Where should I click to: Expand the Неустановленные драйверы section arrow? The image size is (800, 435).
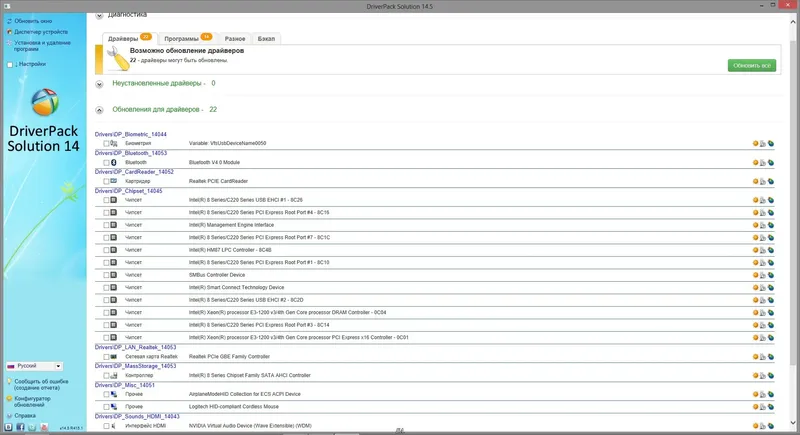point(99,84)
